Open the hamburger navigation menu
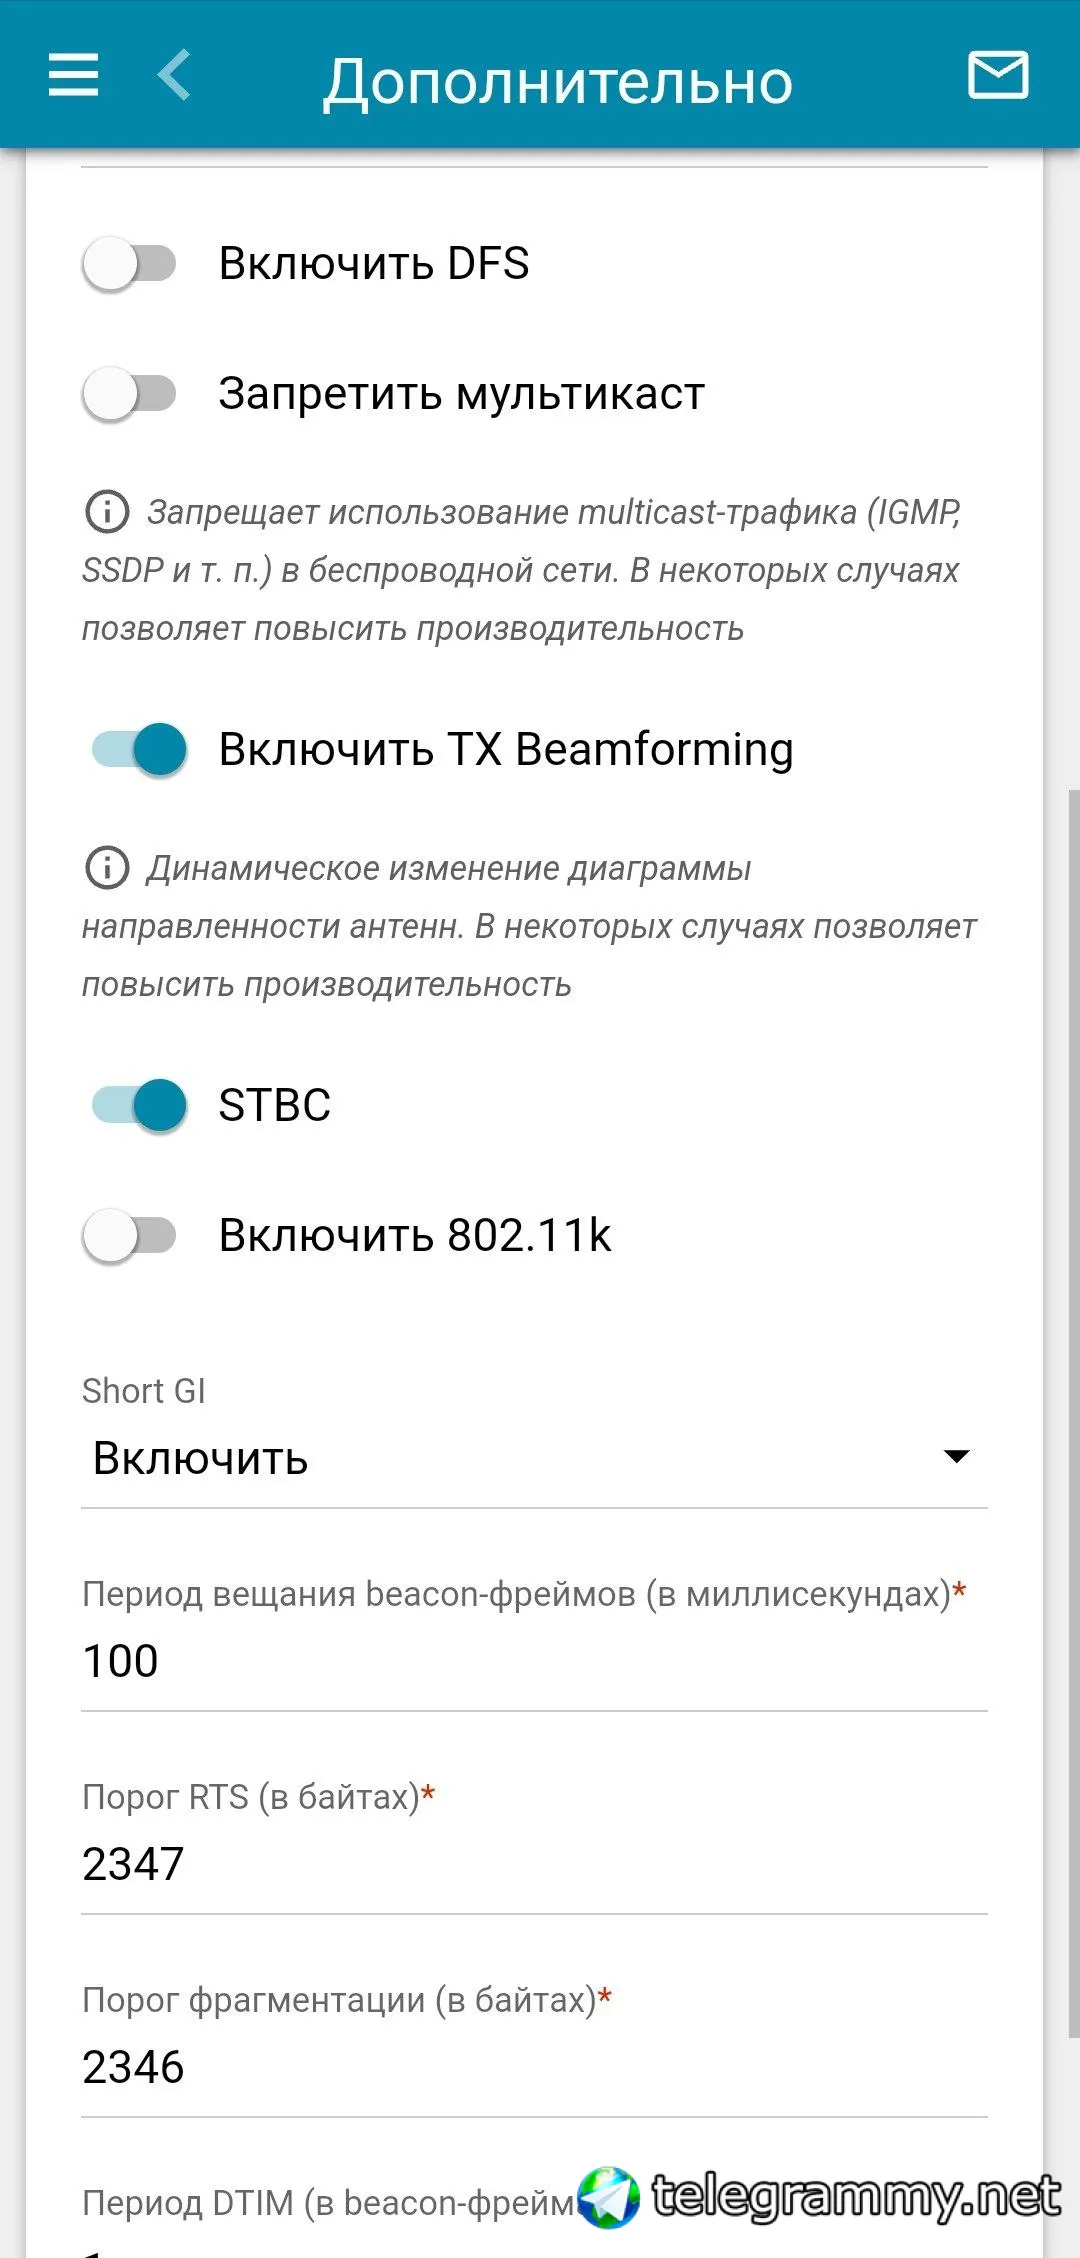 [73, 76]
